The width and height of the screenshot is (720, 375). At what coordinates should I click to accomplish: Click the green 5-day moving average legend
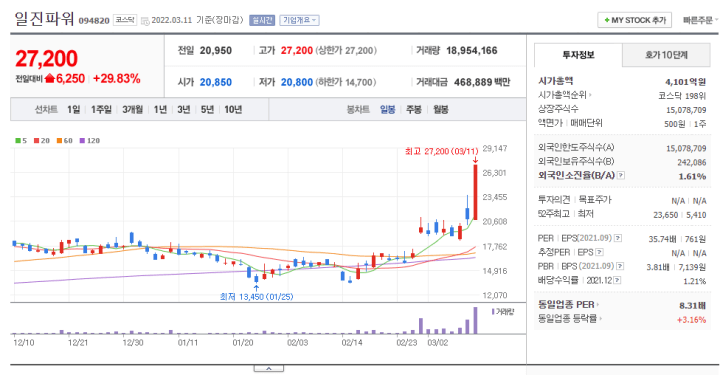21,141
